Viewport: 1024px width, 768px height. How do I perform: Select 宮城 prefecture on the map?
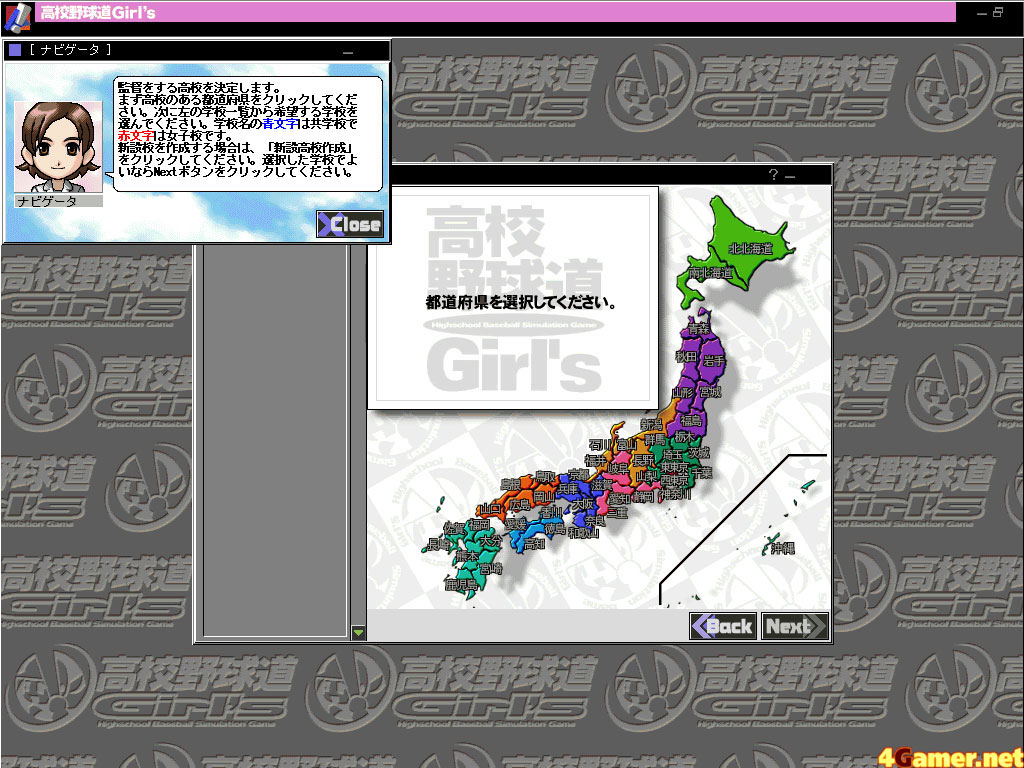pyautogui.click(x=710, y=392)
